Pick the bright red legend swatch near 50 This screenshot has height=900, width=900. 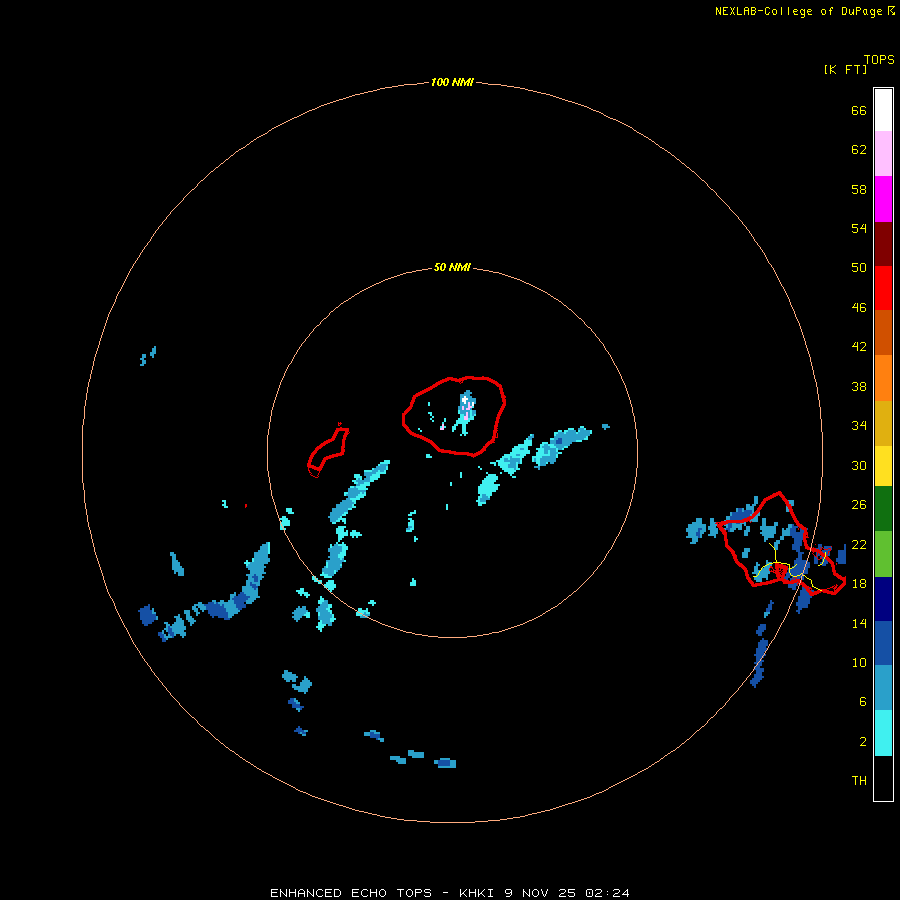point(883,288)
